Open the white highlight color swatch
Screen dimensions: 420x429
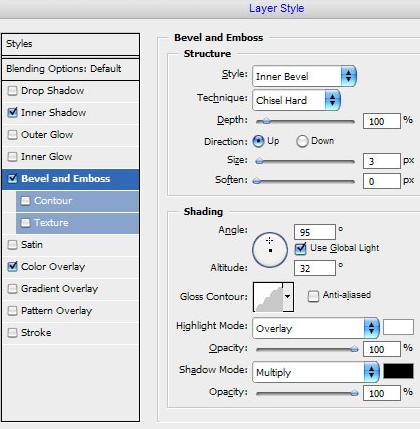(x=398, y=327)
